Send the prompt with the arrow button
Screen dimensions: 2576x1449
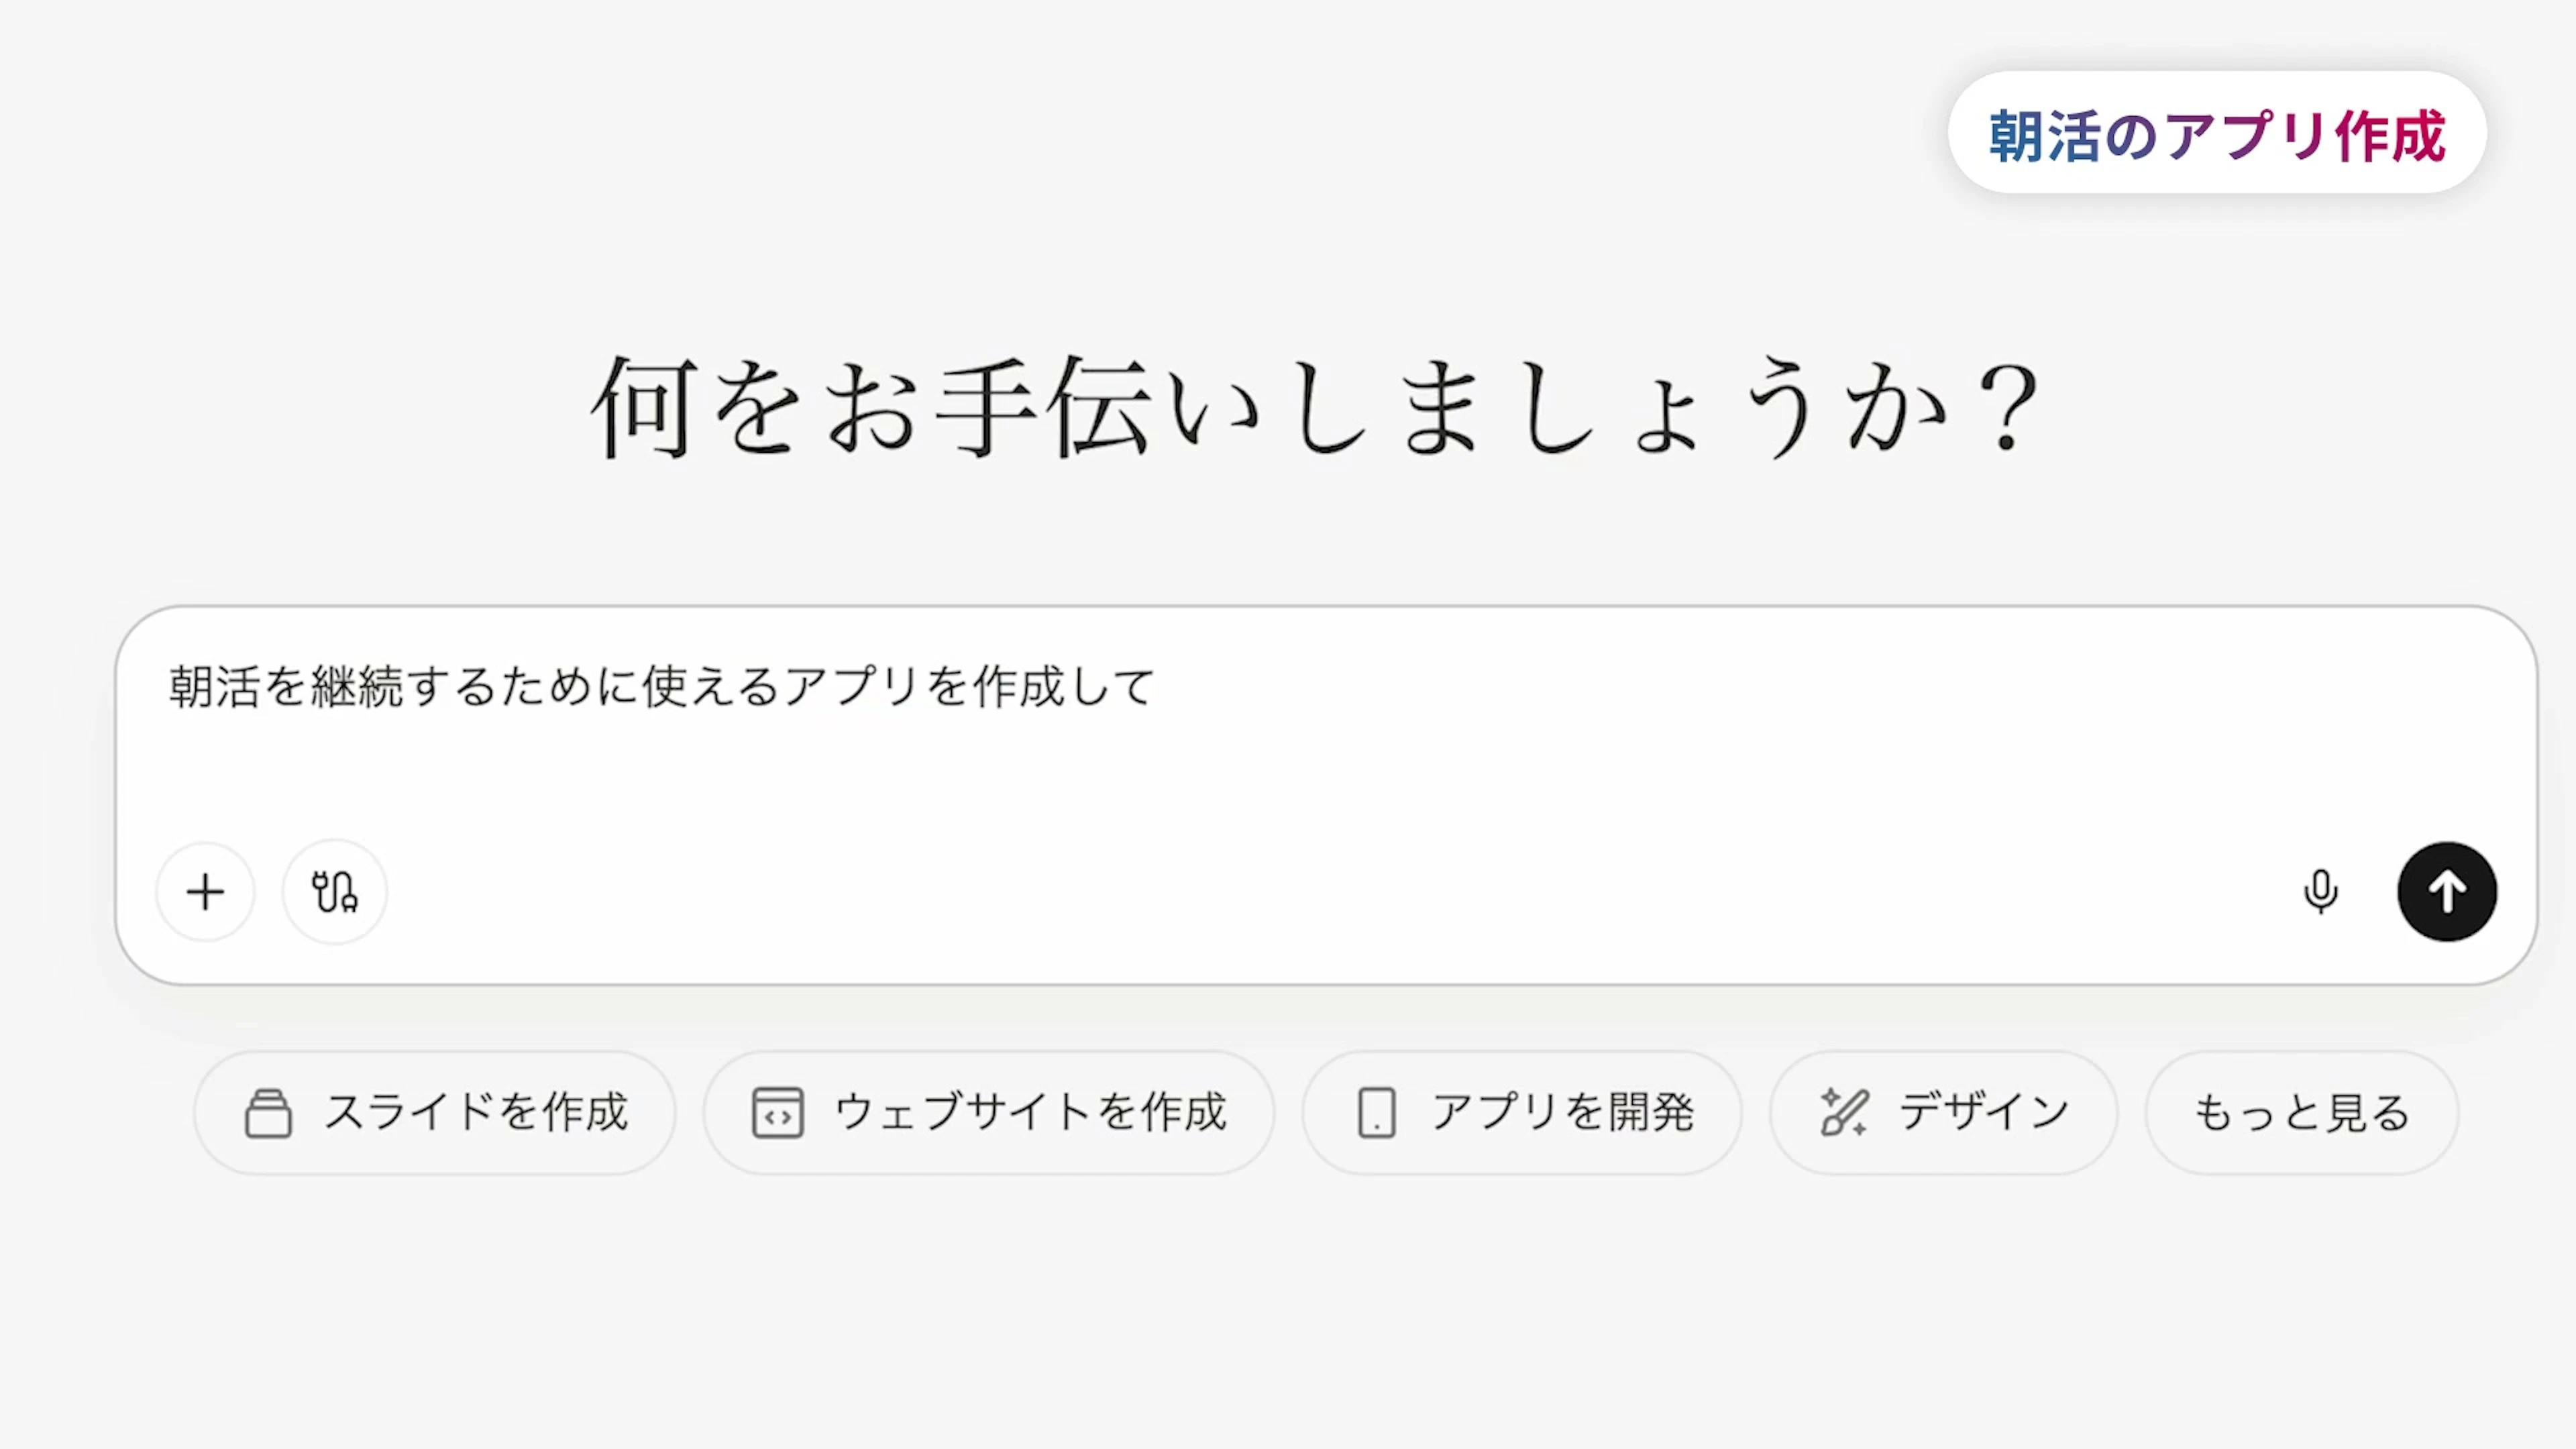pyautogui.click(x=2446, y=892)
